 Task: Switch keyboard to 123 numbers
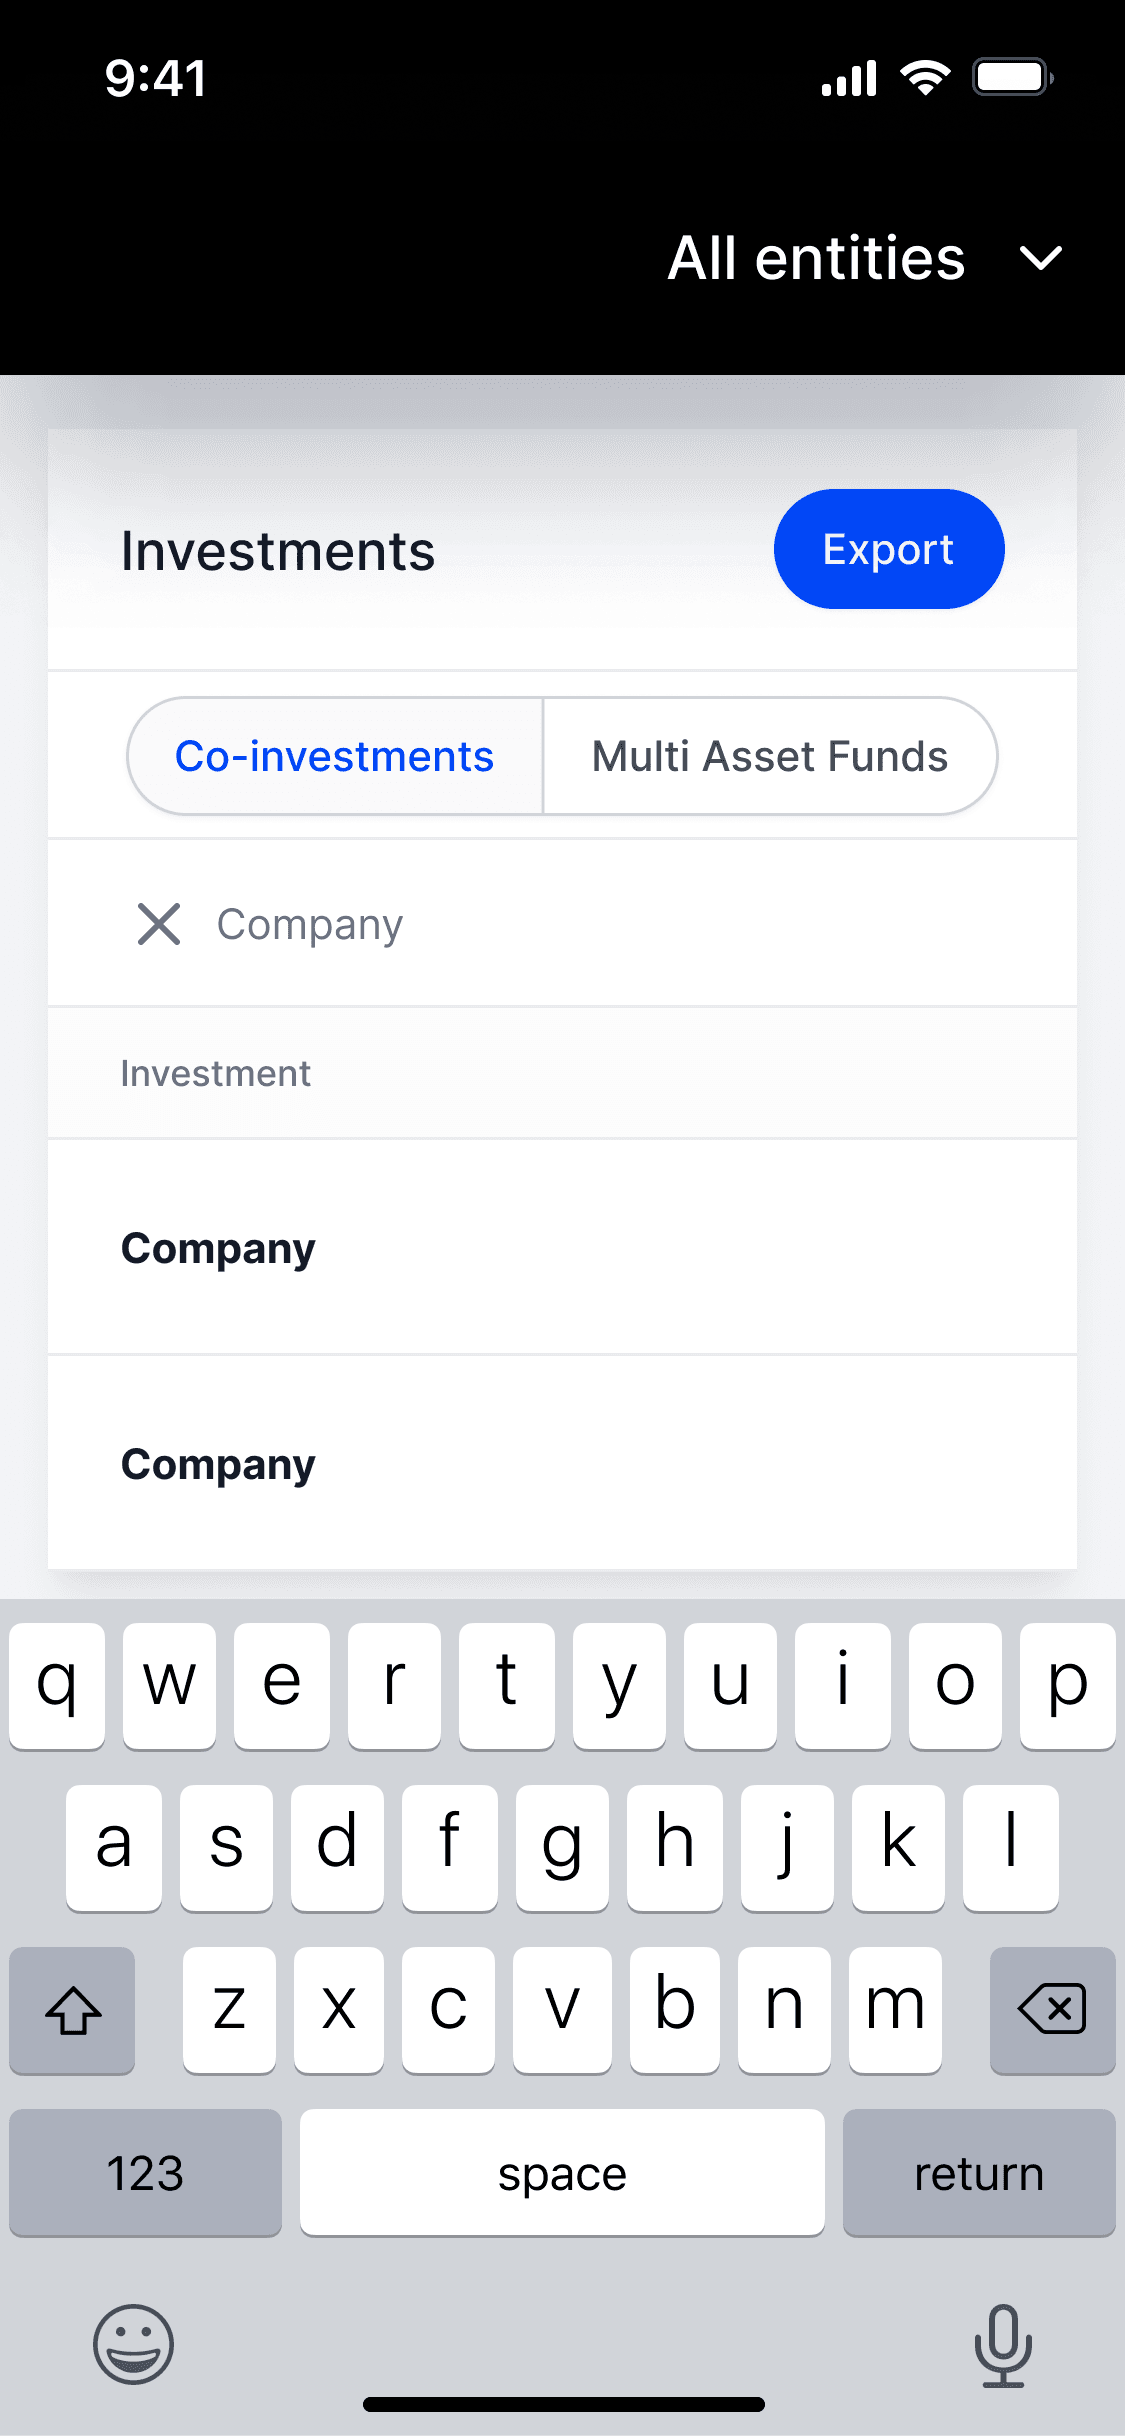[145, 2172]
